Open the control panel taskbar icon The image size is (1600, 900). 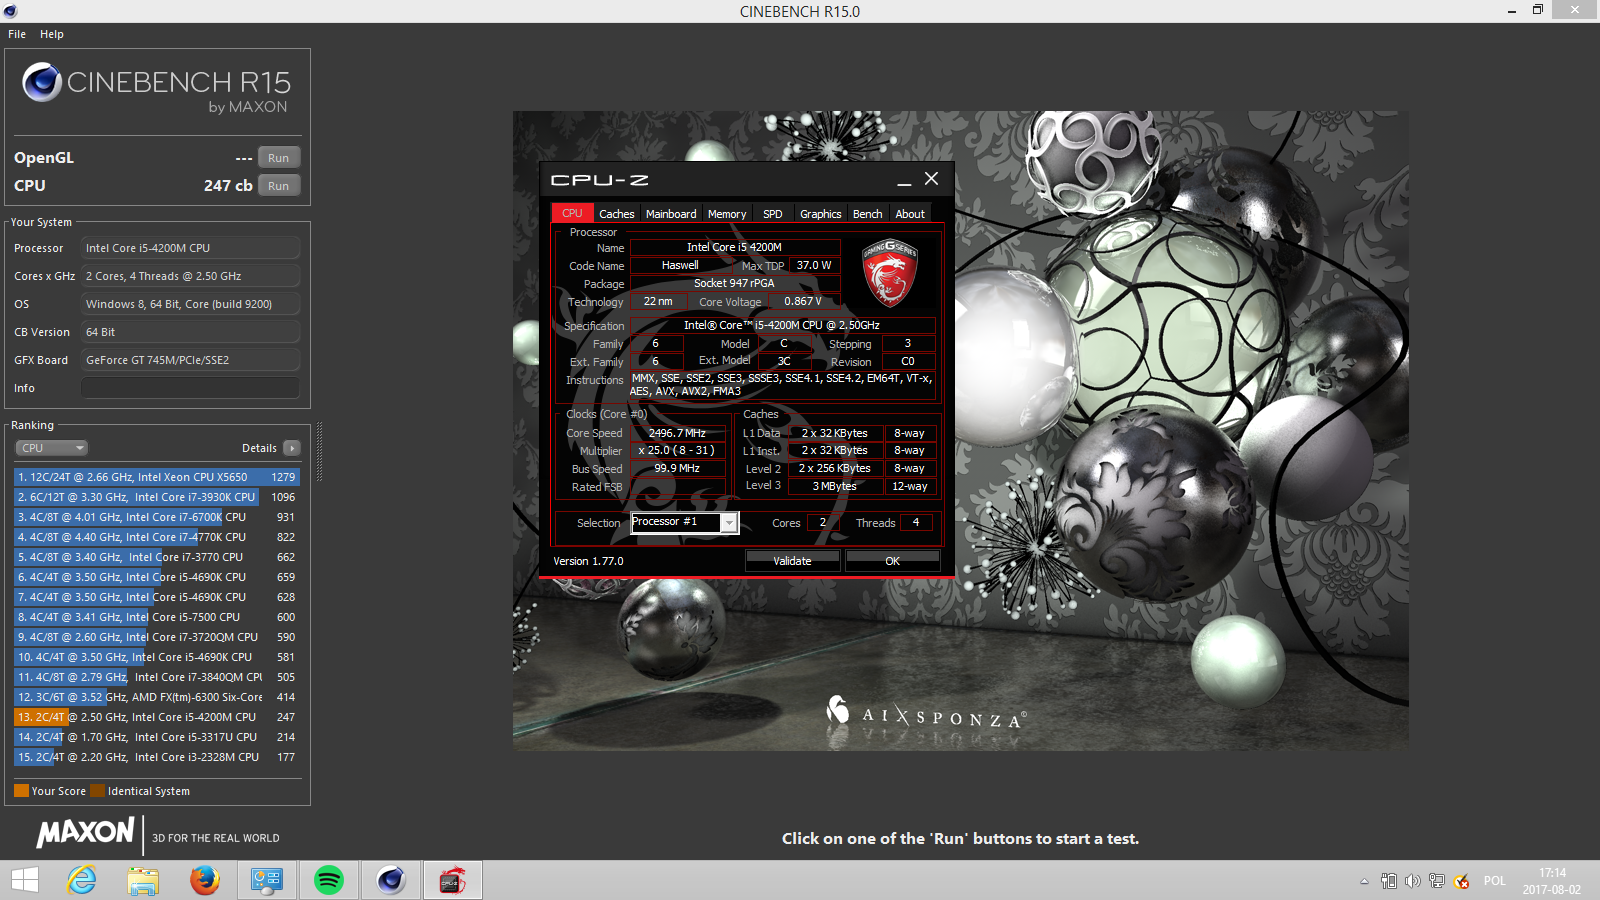tap(266, 880)
